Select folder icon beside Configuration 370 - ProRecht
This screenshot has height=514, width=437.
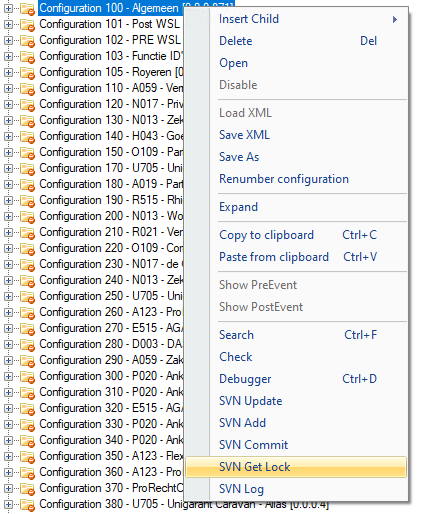click(x=27, y=489)
